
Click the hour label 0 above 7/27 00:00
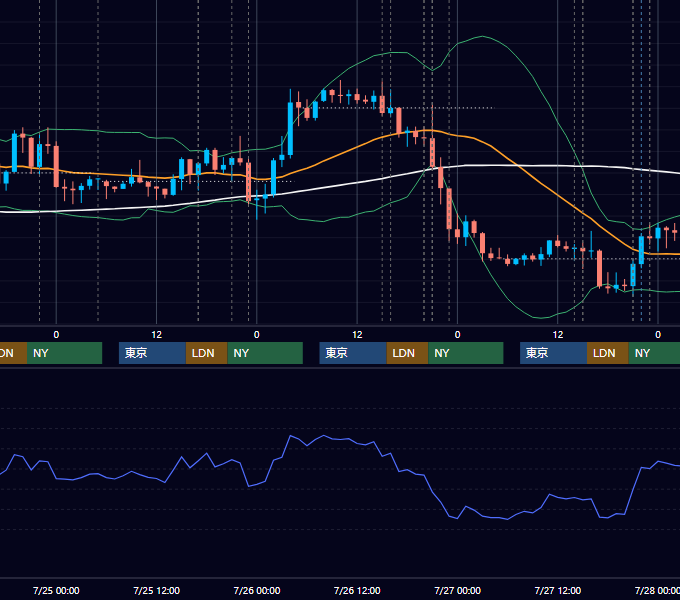pyautogui.click(x=457, y=335)
